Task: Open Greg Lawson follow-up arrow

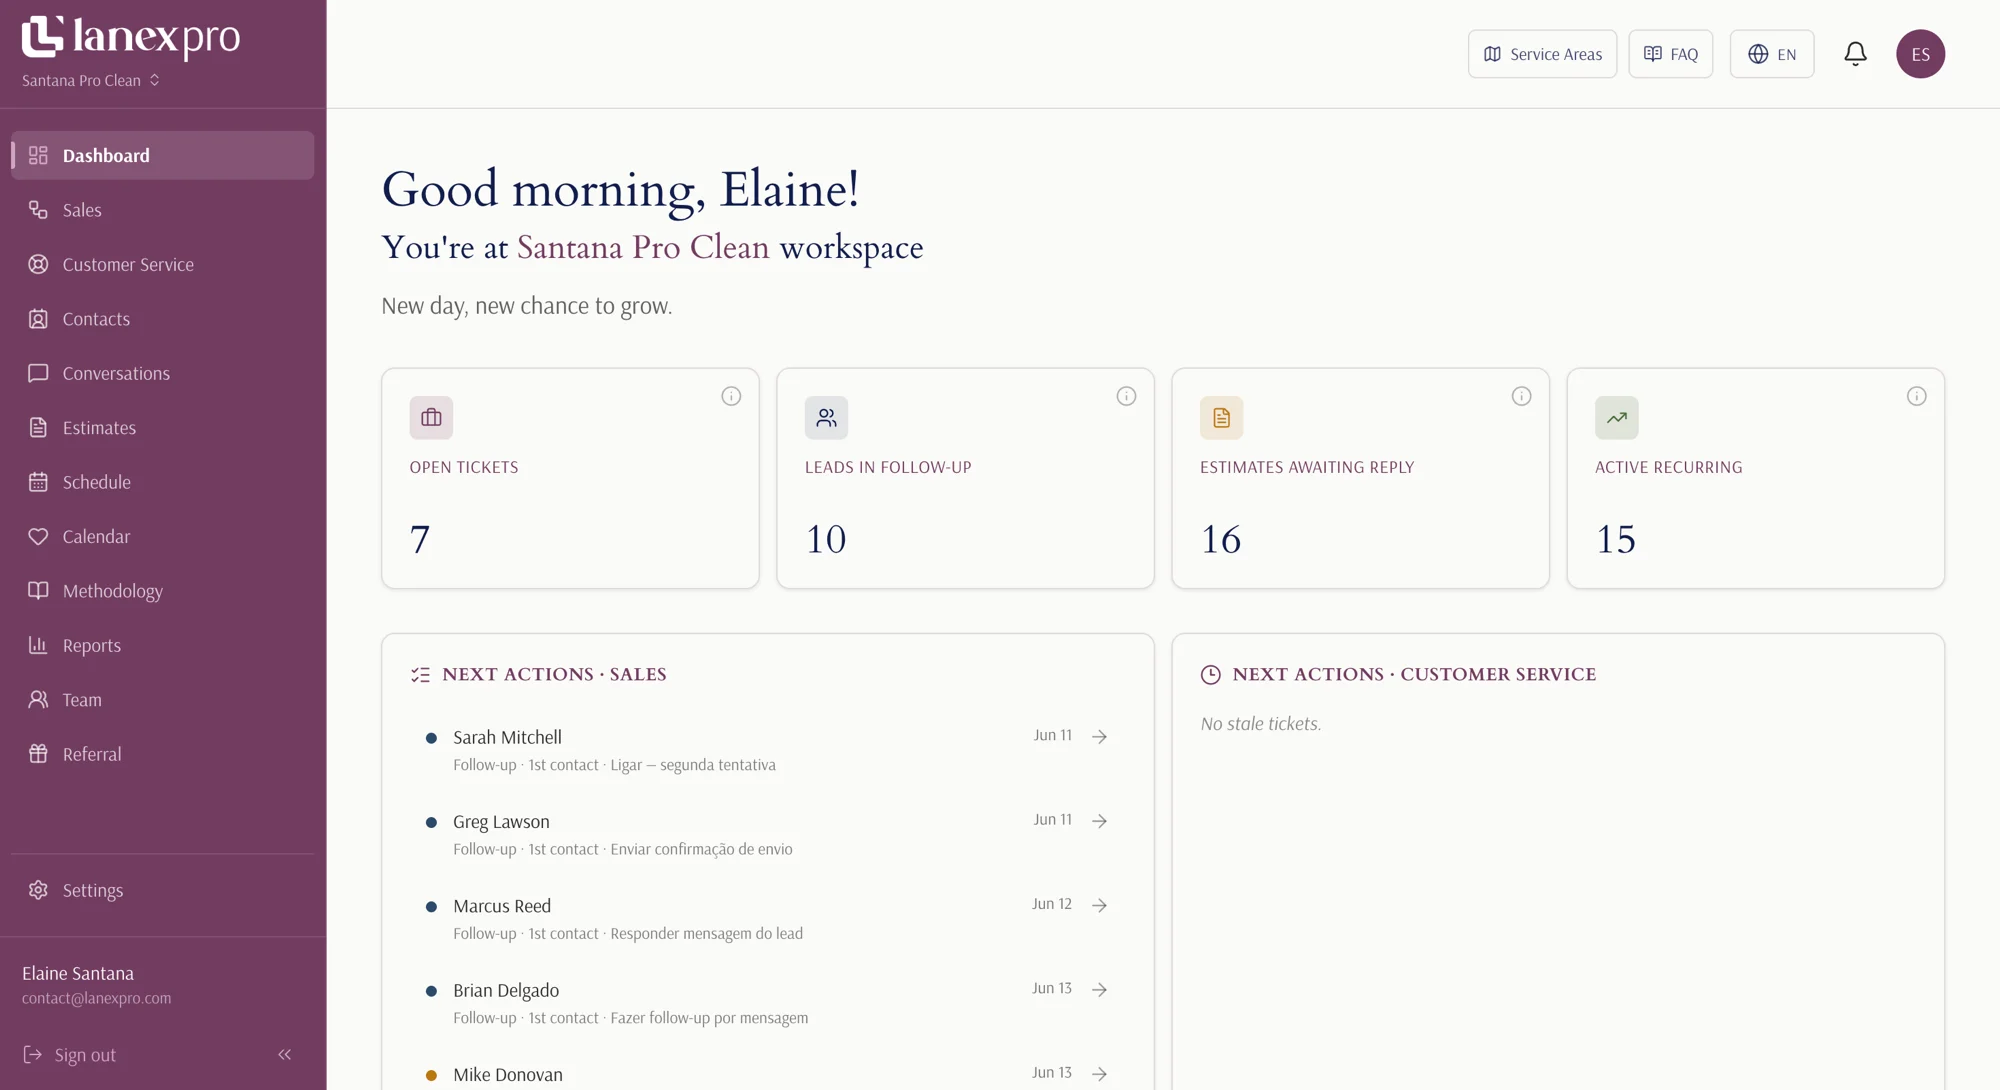Action: click(x=1099, y=821)
